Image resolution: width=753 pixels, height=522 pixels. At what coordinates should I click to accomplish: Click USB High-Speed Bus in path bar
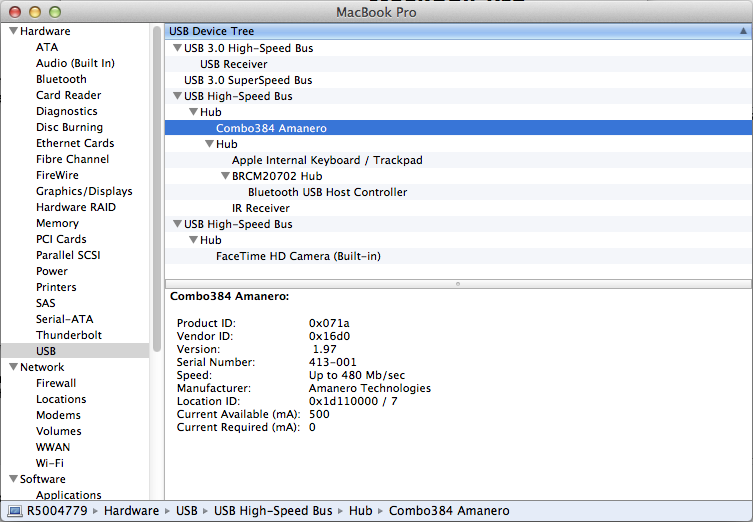pos(273,510)
